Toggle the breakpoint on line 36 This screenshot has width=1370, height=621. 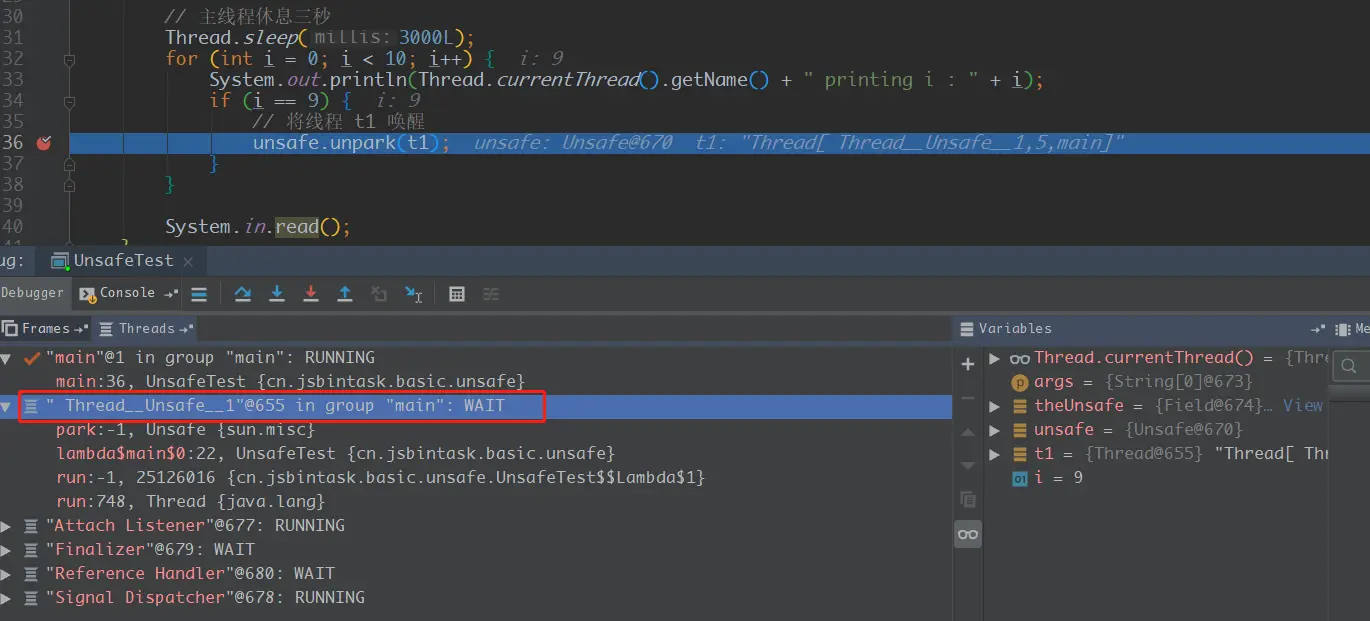pyautogui.click(x=43, y=143)
